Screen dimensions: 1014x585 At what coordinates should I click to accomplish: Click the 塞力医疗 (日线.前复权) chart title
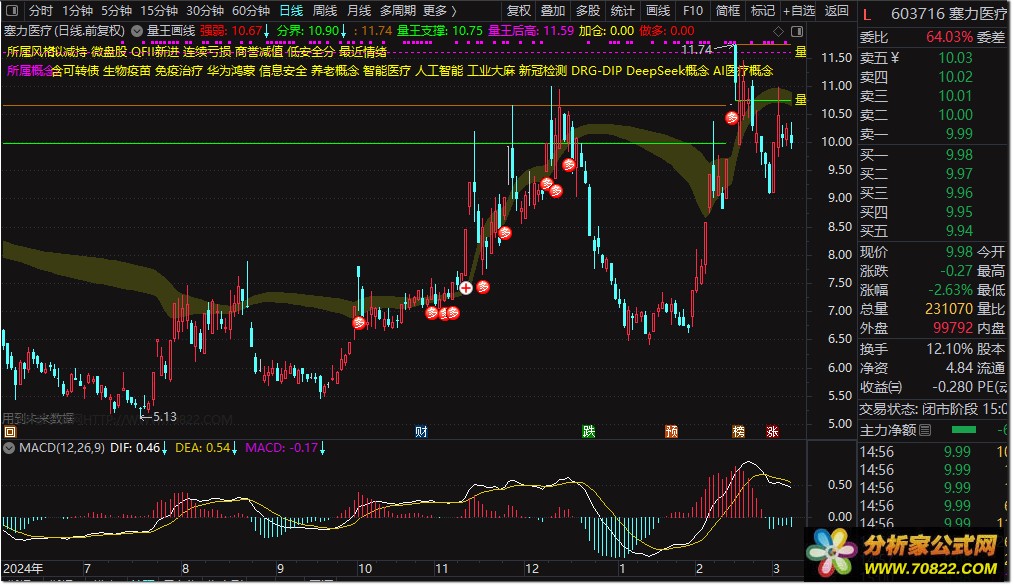tap(65, 31)
